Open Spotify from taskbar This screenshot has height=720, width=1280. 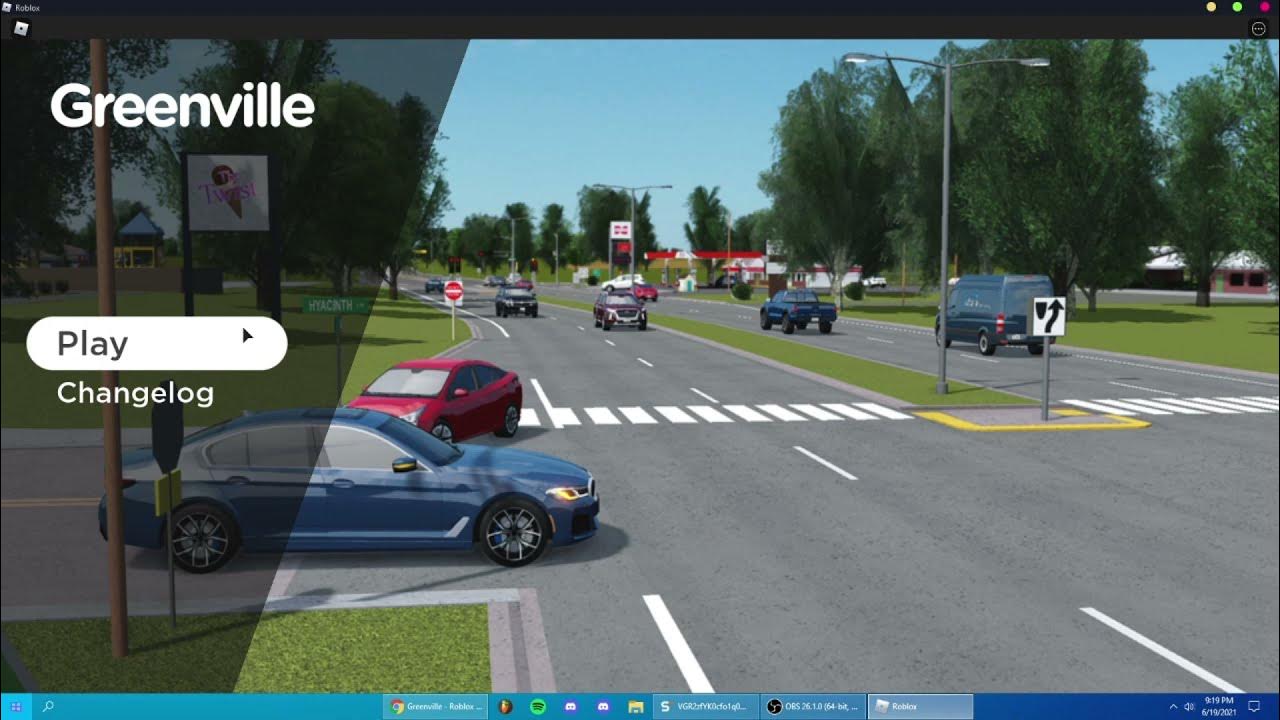coord(538,707)
